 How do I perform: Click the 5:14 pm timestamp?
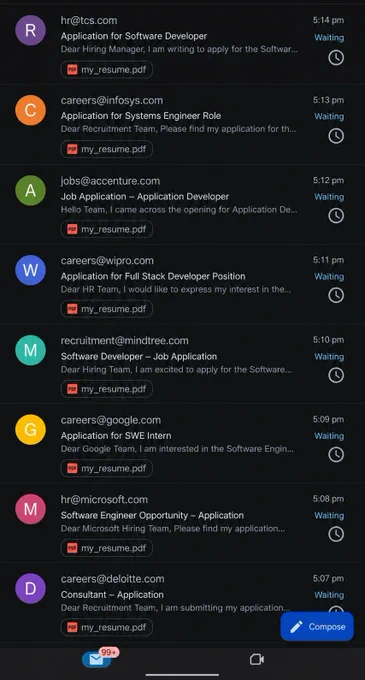(x=329, y=20)
